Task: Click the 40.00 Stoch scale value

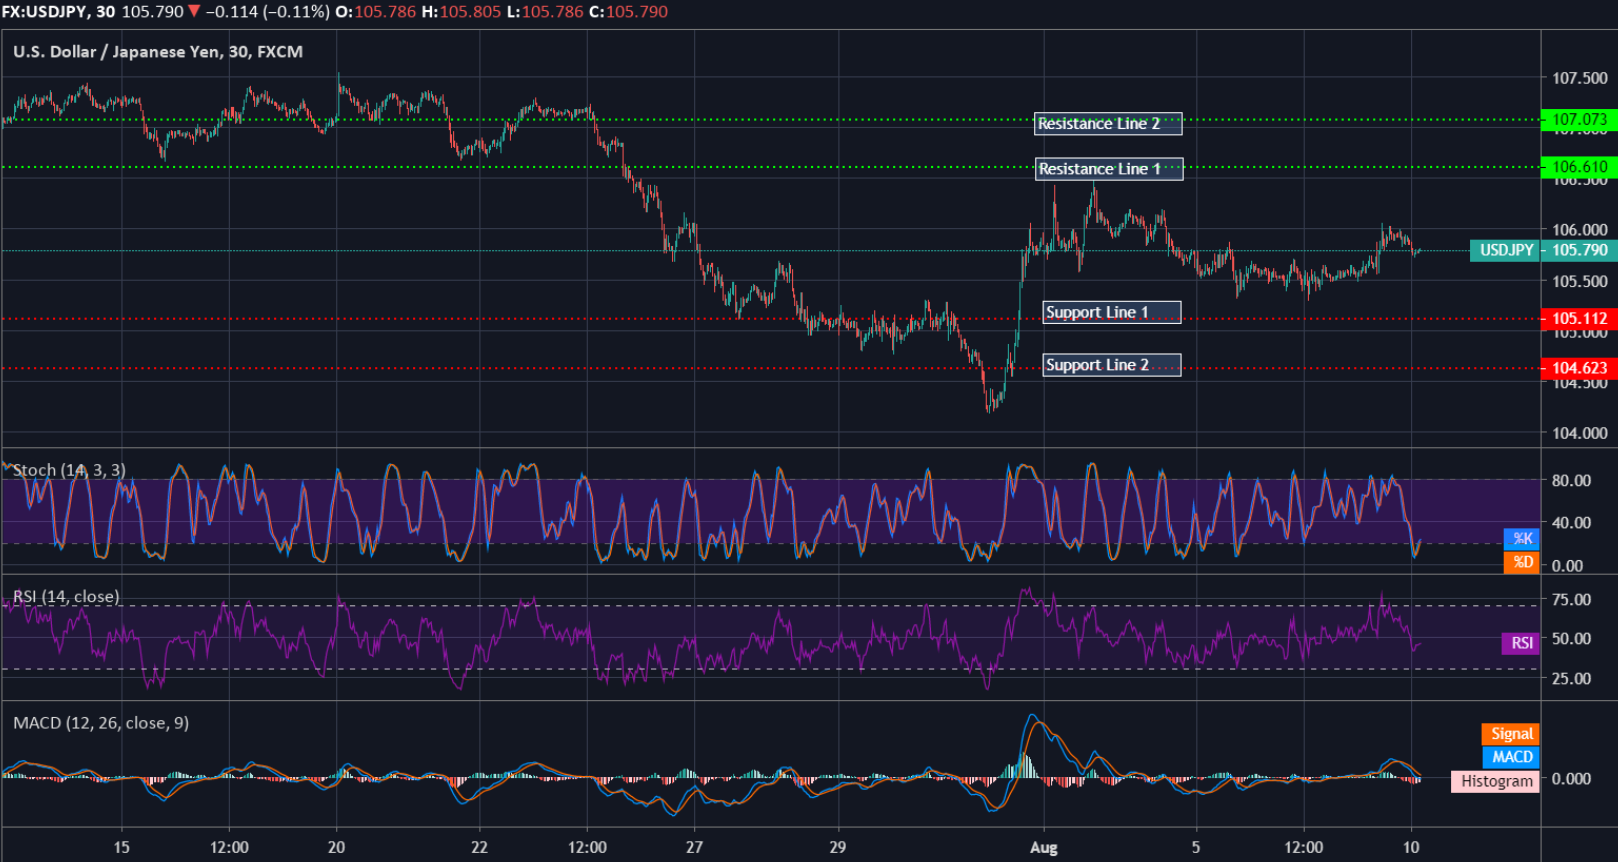Action: (1571, 523)
